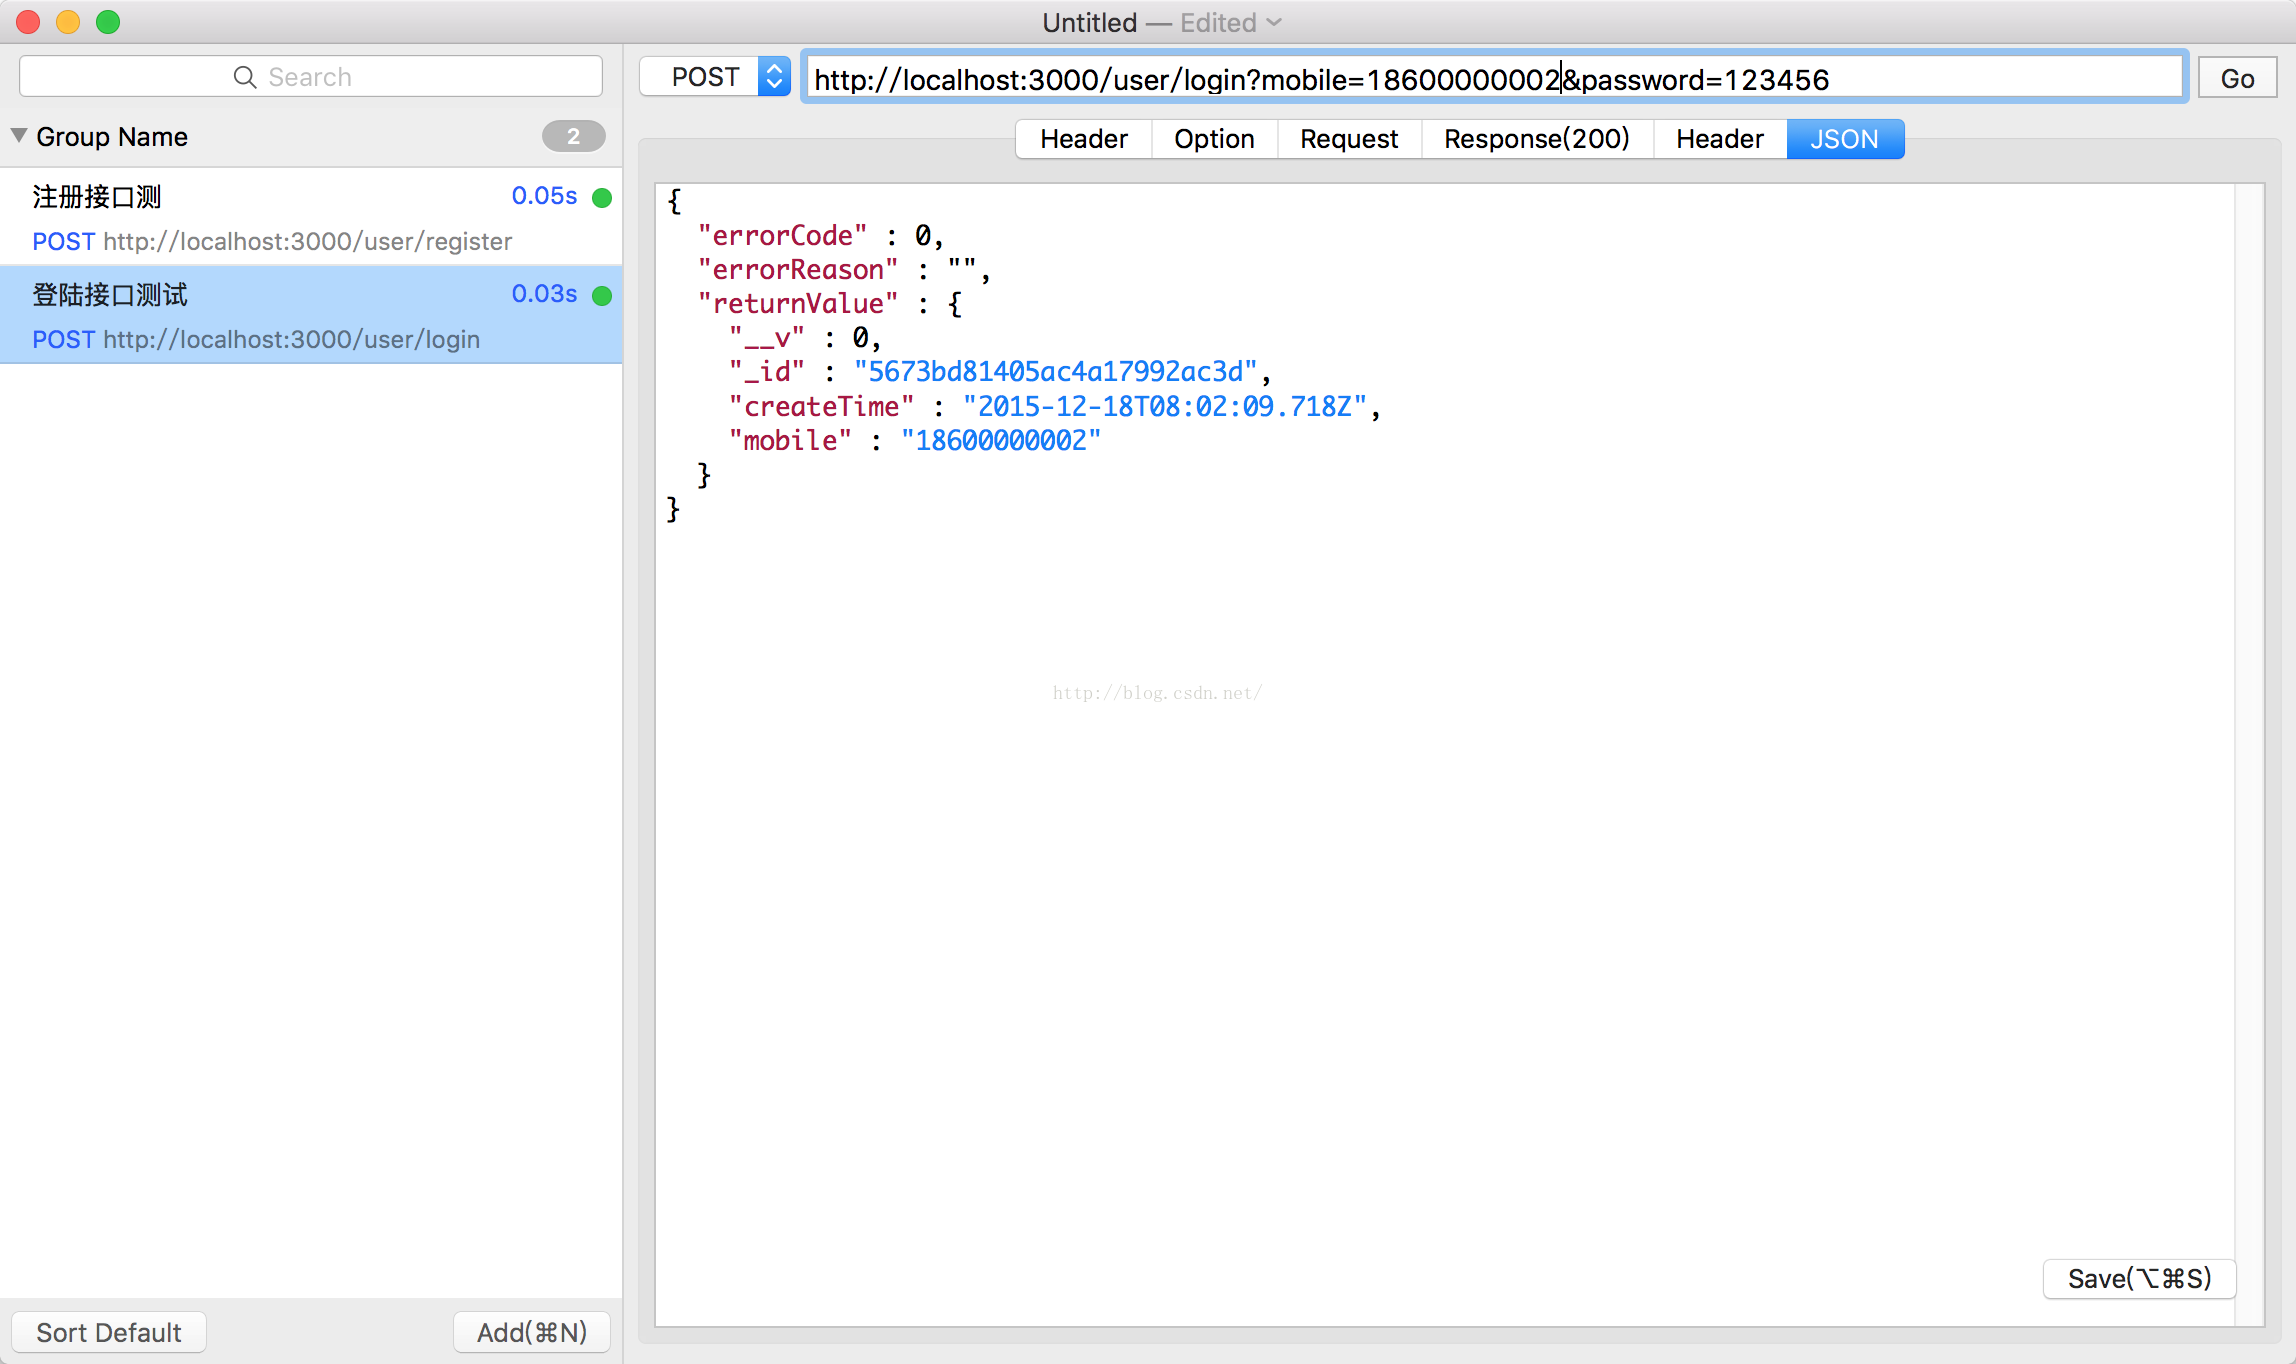Select the JSON tab
Image resolution: width=2296 pixels, height=1364 pixels.
click(1845, 139)
